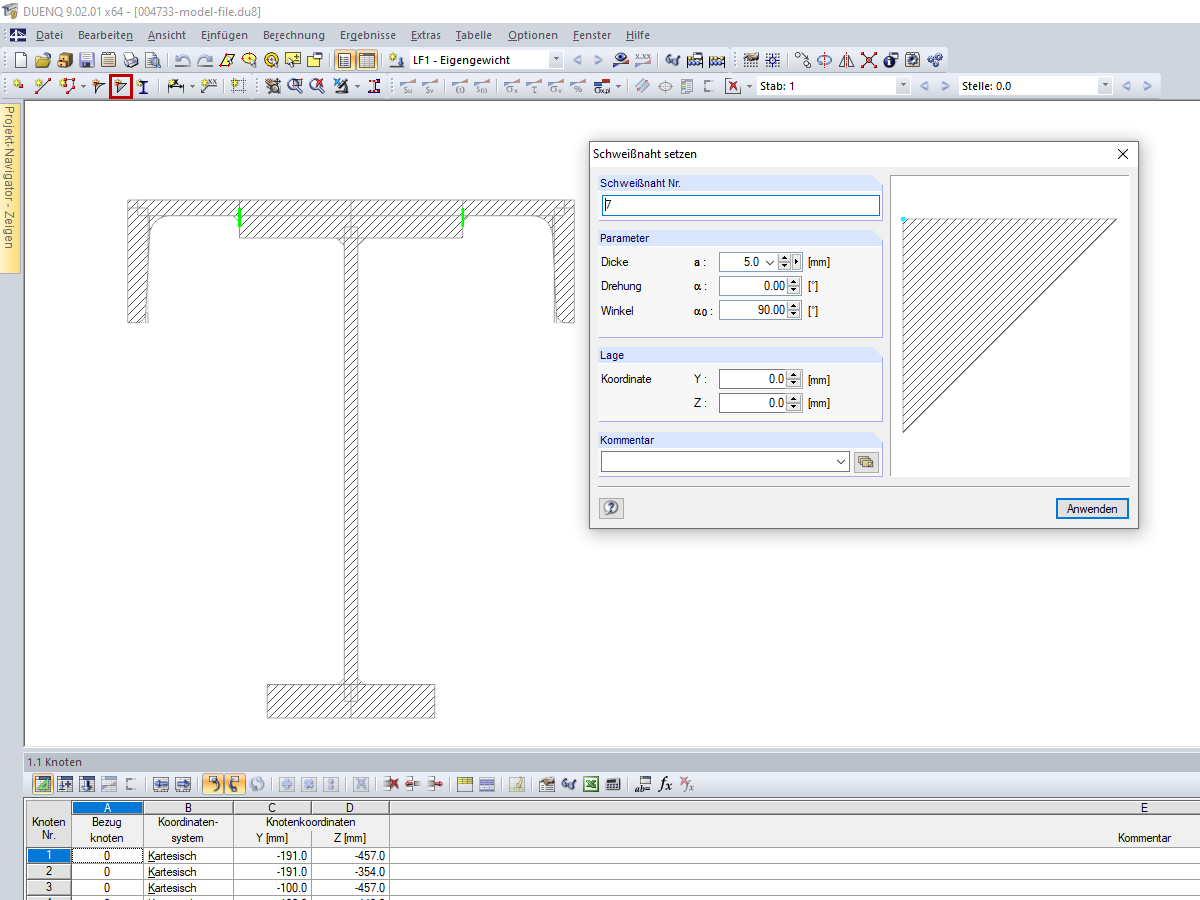Toggle the second table display button
Image resolution: width=1200 pixels, height=900 pixels.
tap(367, 60)
